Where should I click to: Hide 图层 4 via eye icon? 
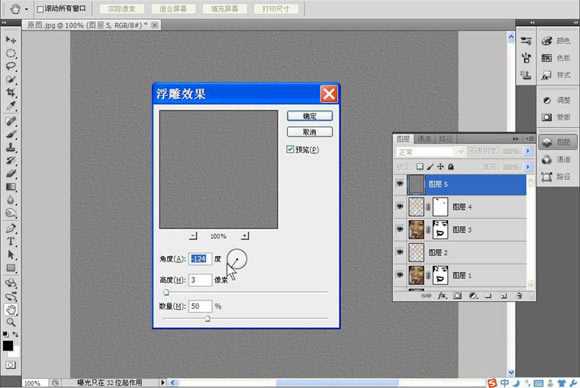(x=400, y=206)
